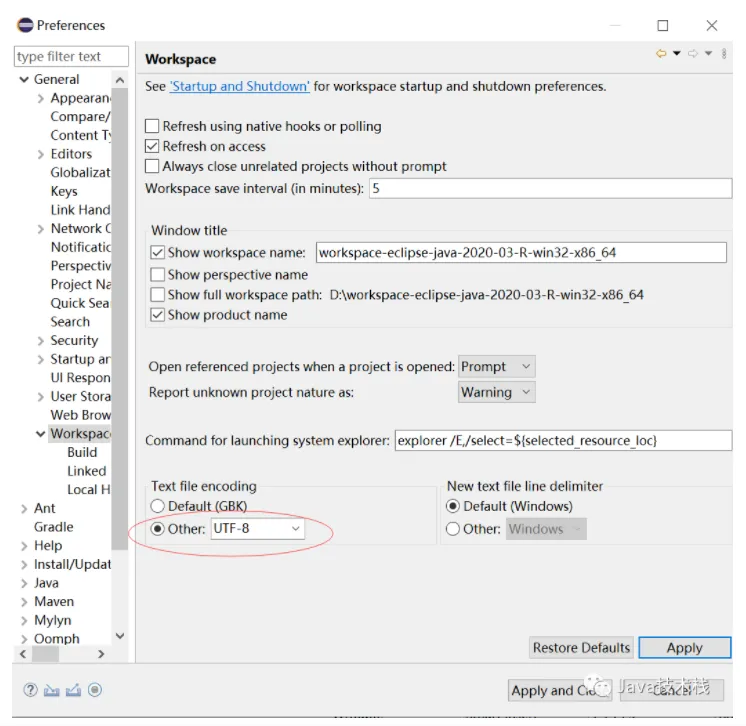Expand the Startup and Shutdown tree node
This screenshot has height=726, width=746.
[x=41, y=359]
